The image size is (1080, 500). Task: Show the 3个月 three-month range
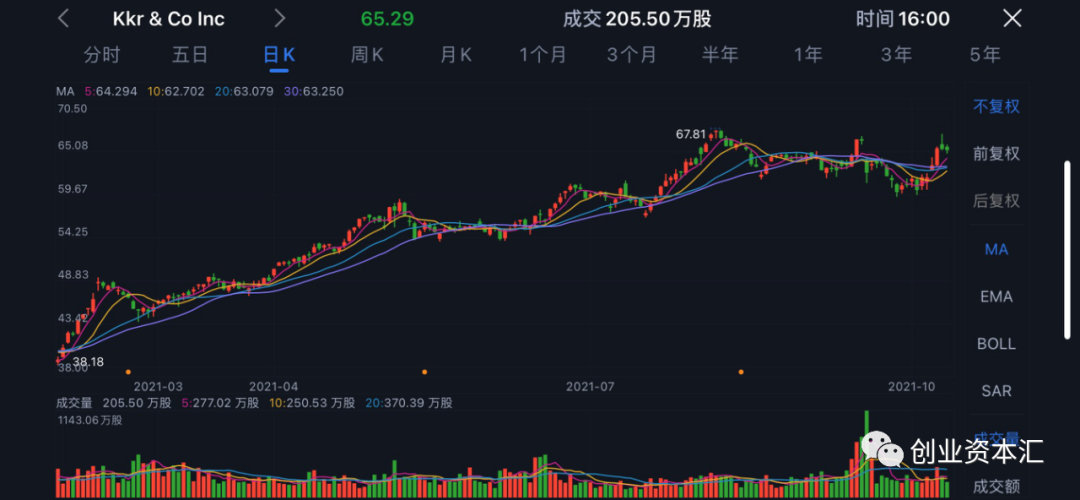click(x=630, y=55)
